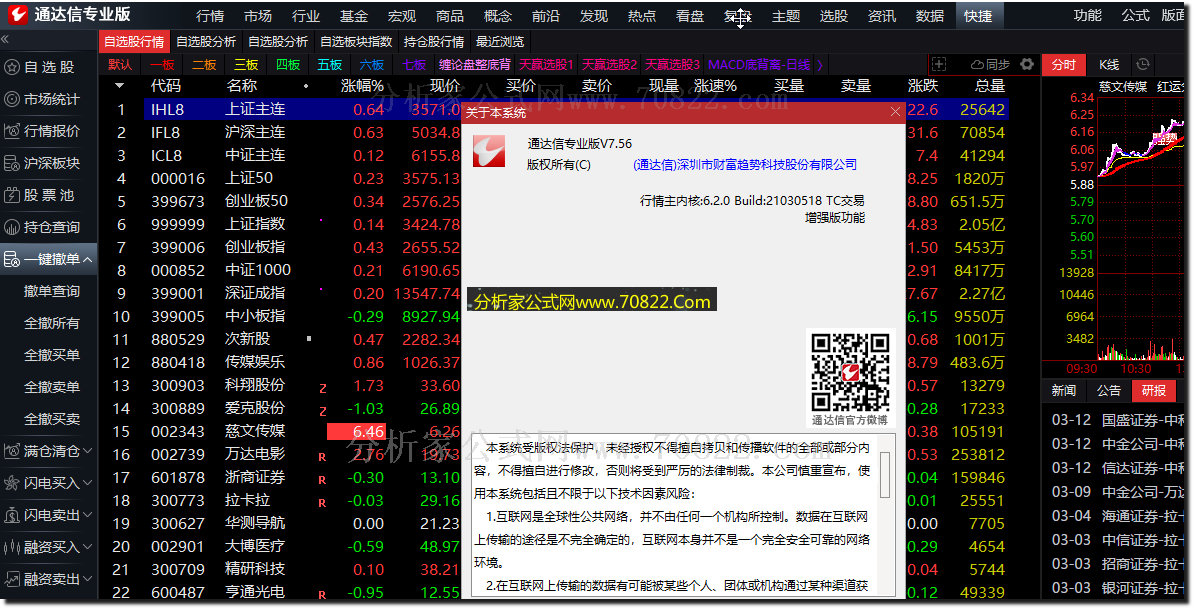Open 持仓查询 sidebar icon
1194x608 pixels.
[11, 227]
